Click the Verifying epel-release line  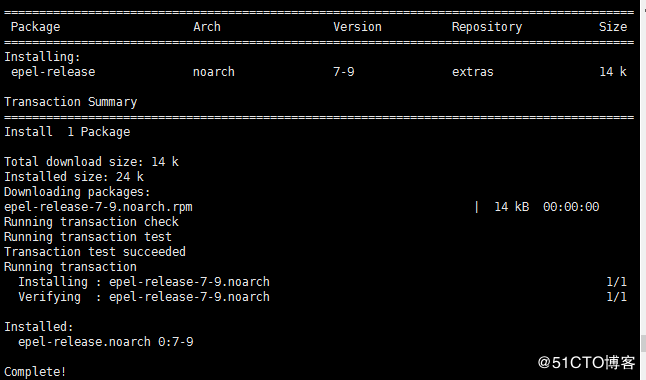click(144, 297)
